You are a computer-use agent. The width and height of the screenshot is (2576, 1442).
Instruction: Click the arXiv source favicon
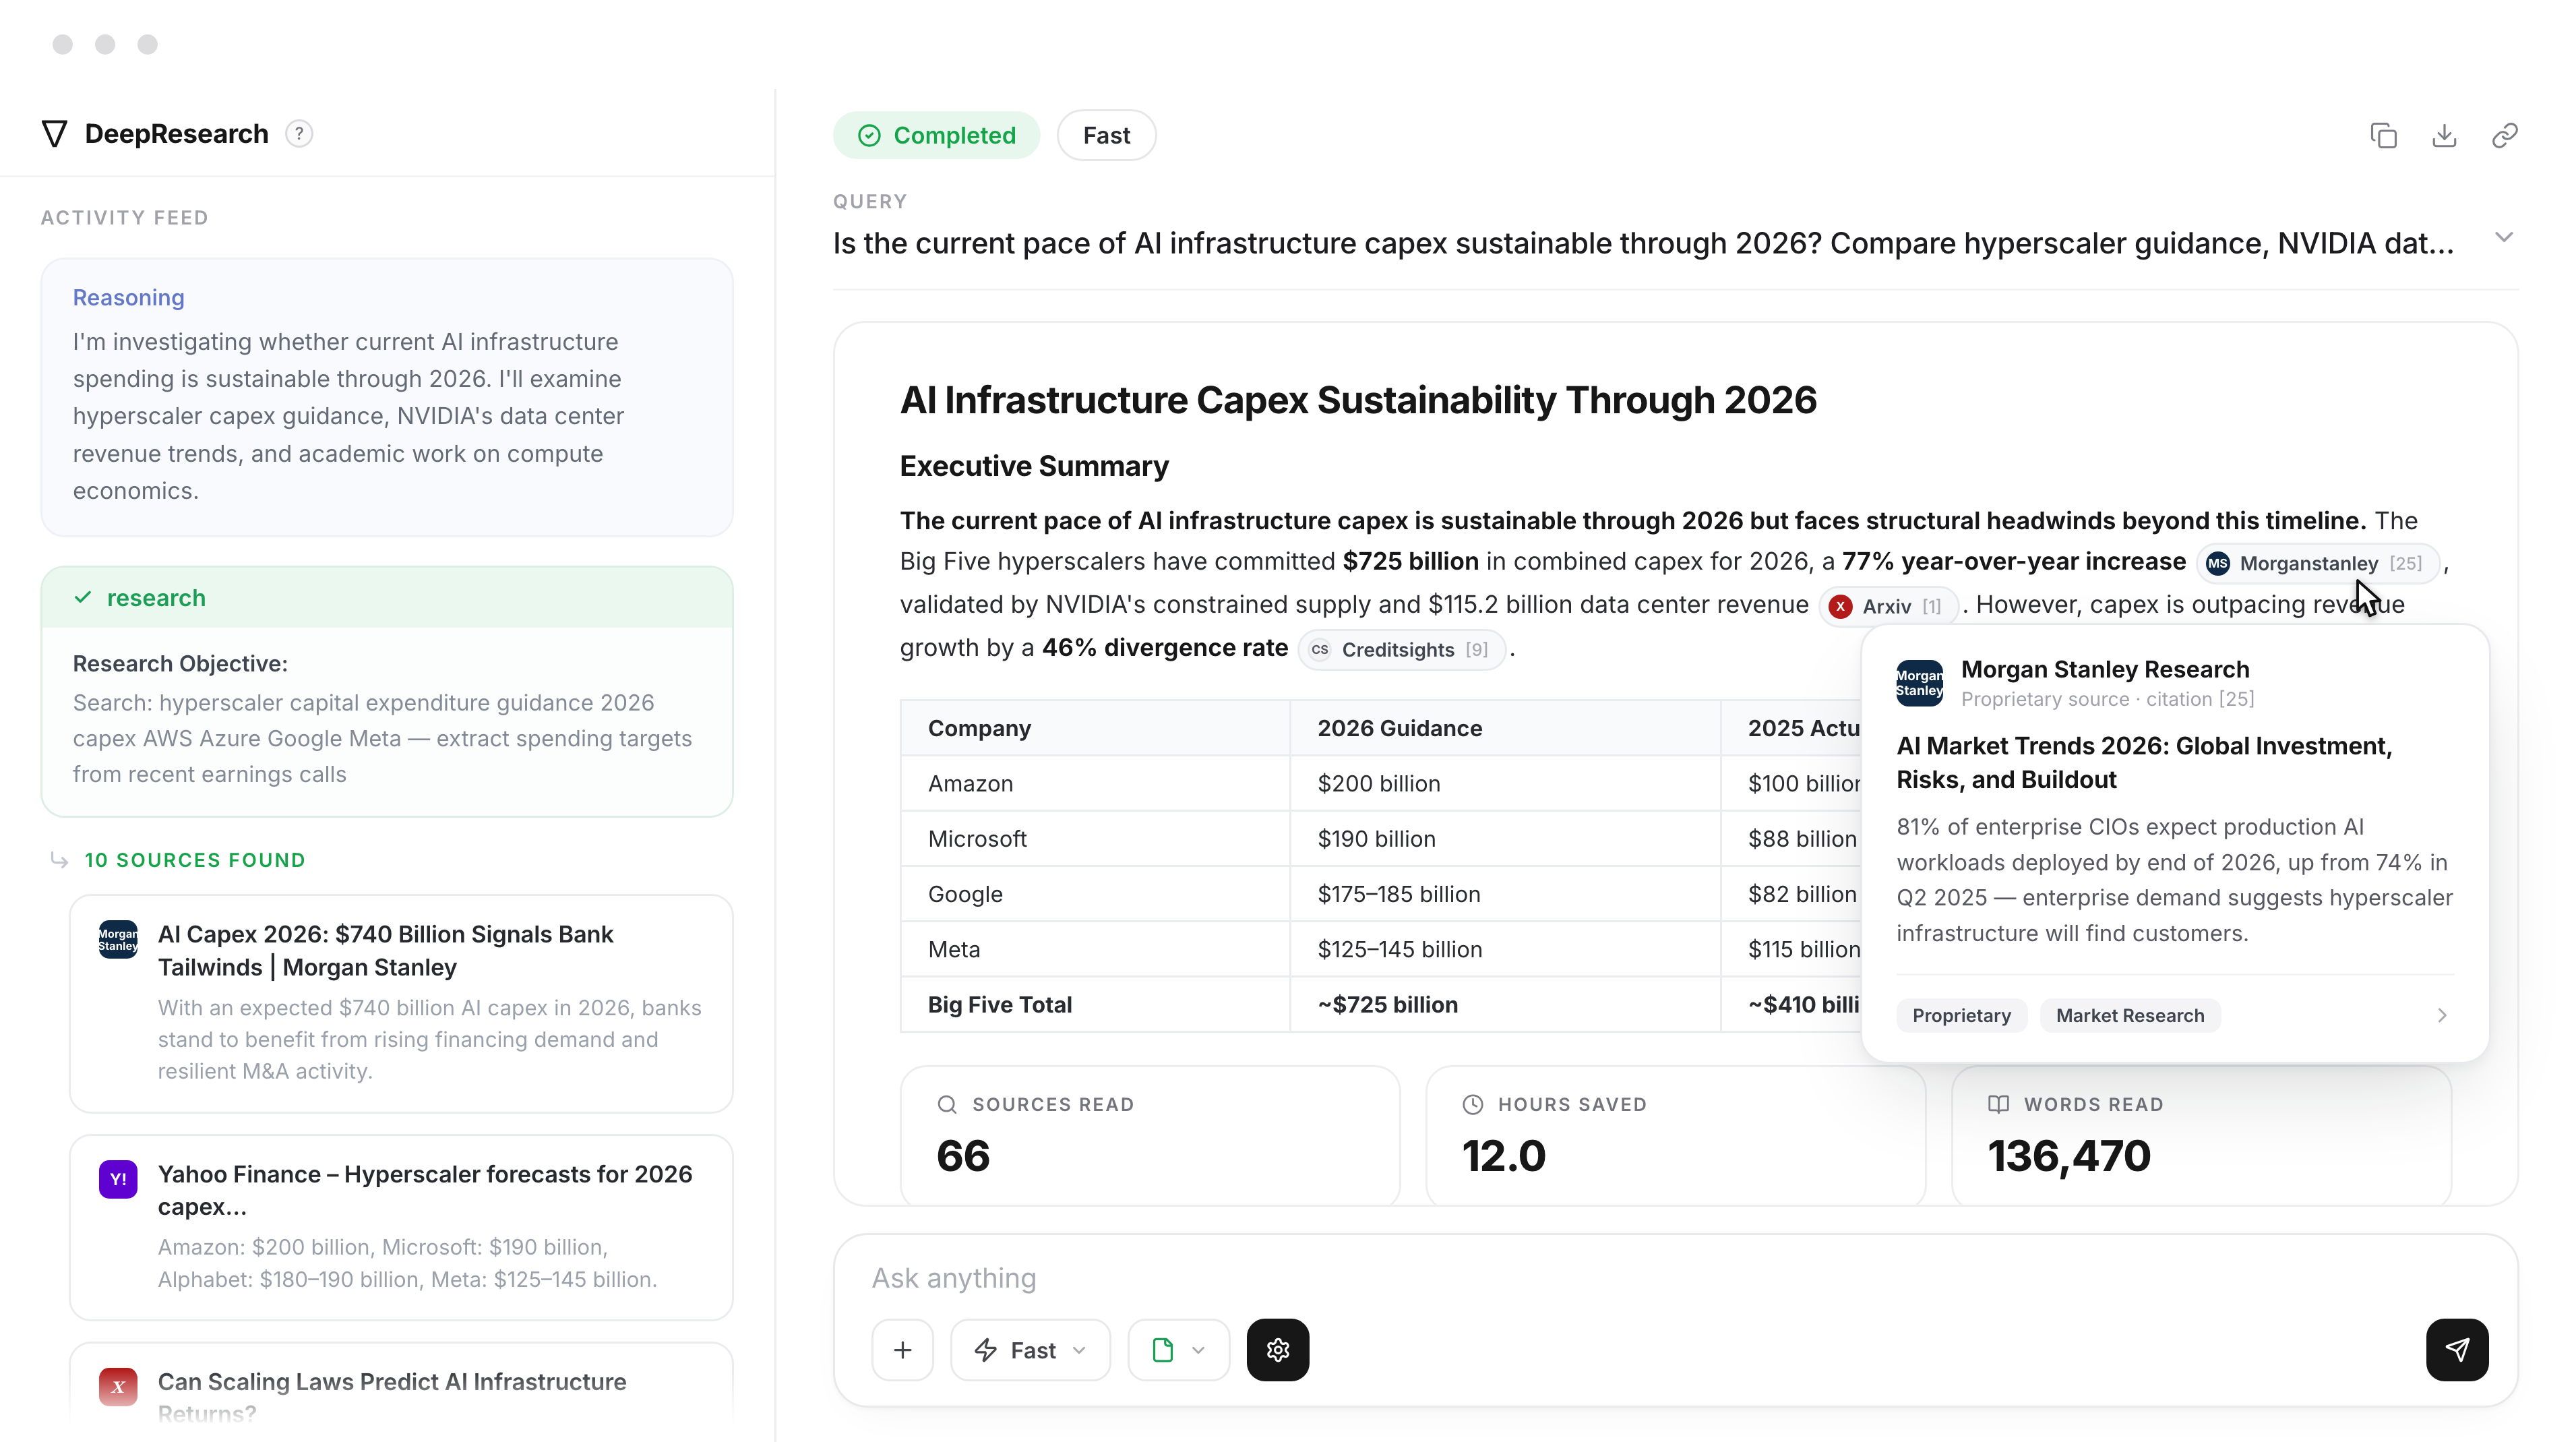tap(118, 1386)
